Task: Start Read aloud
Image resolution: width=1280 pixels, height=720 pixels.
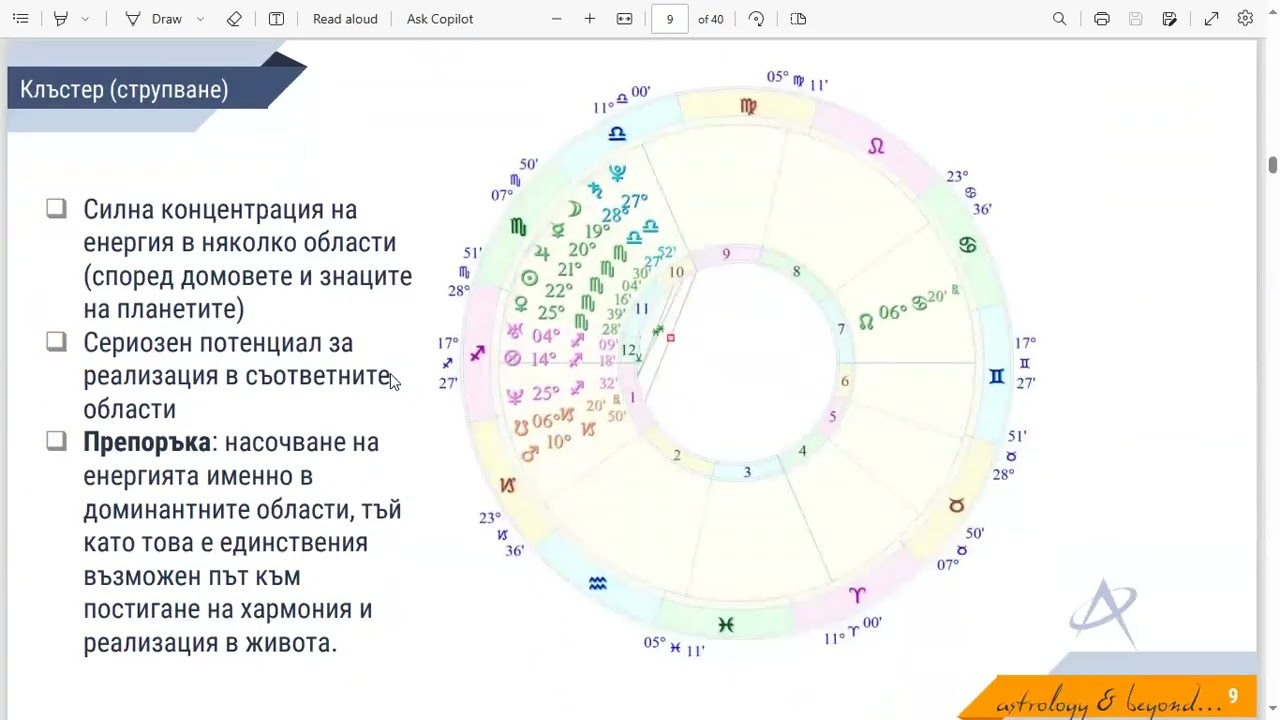Action: pos(345,19)
